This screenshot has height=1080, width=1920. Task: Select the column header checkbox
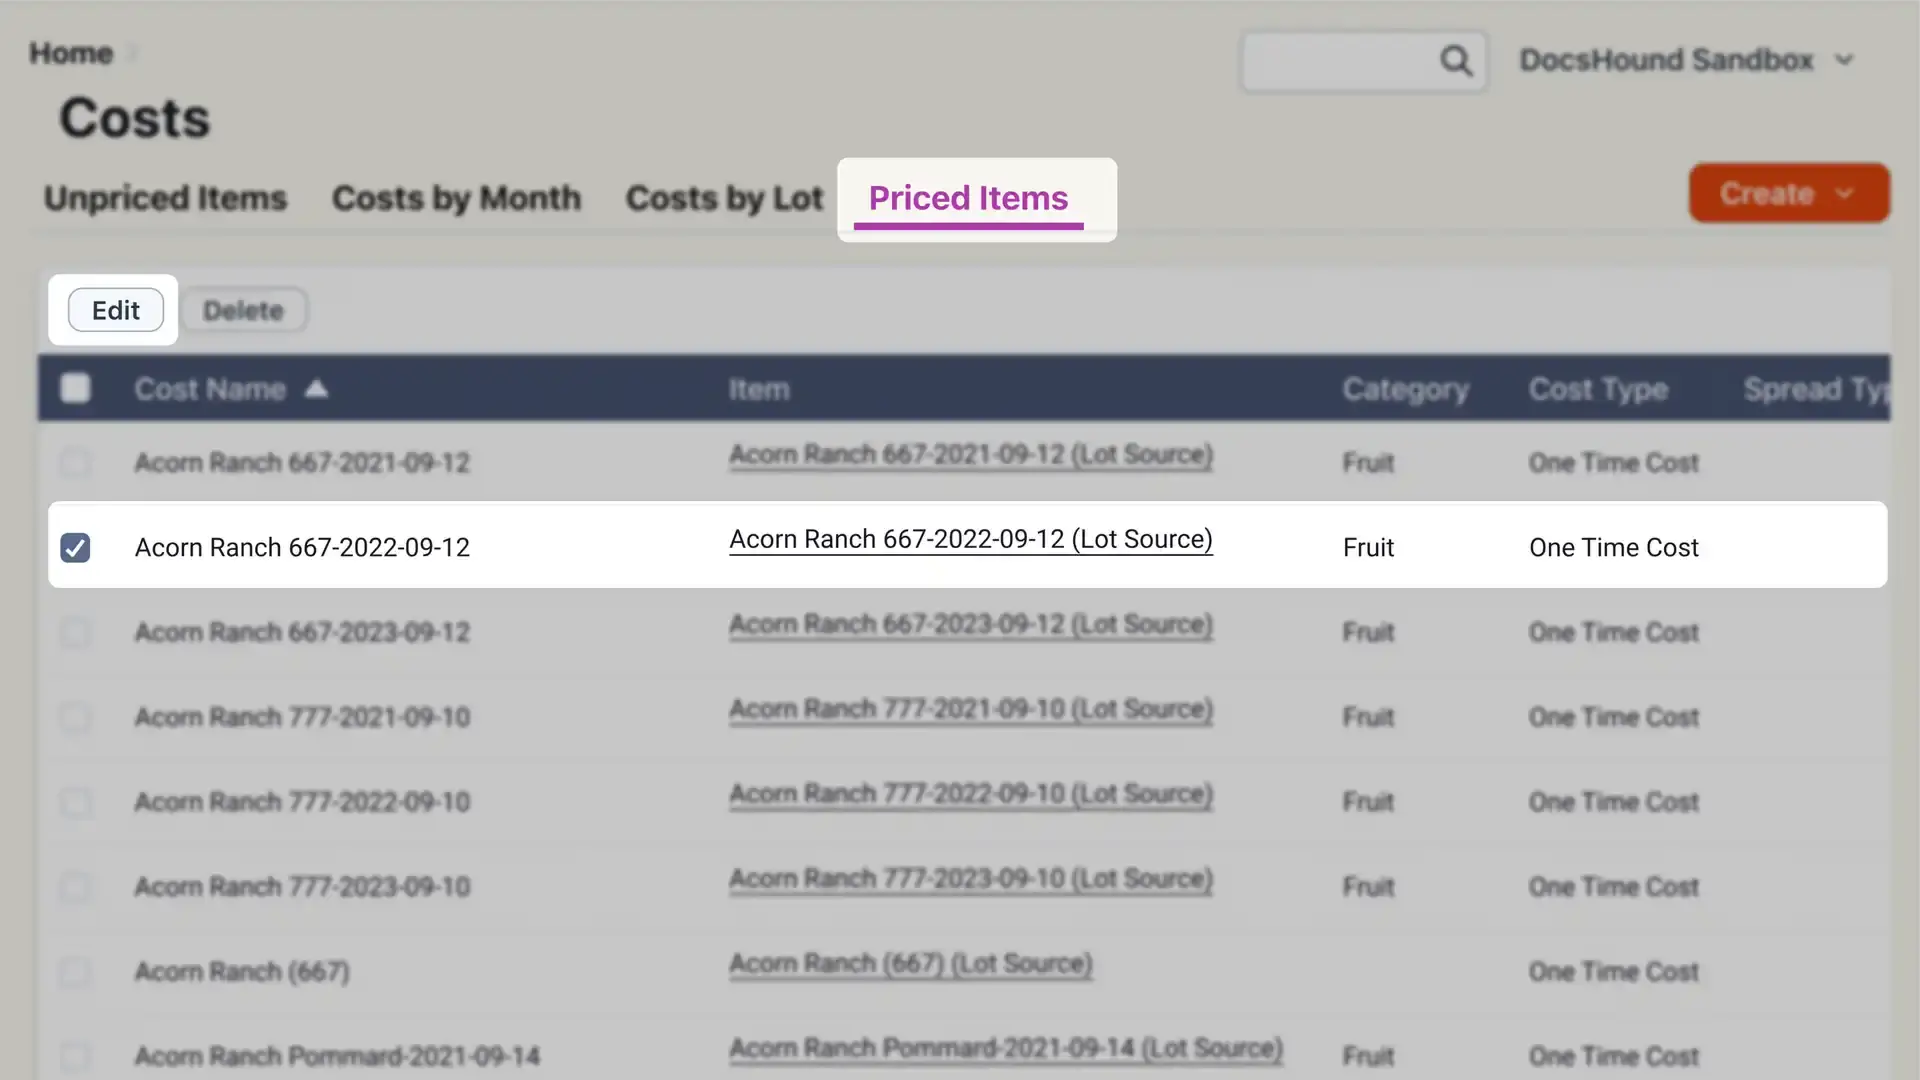(x=75, y=388)
